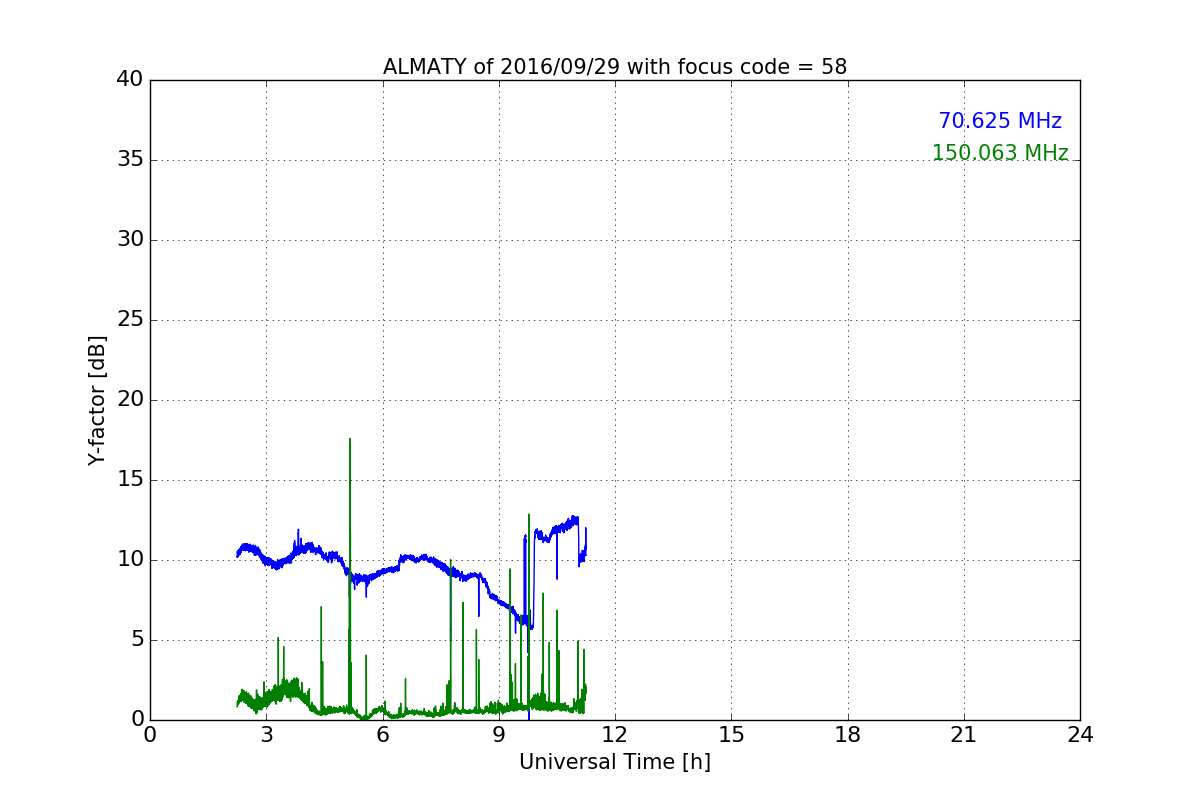
Task: Click the x-axis tick label 24
Action: 1080,735
